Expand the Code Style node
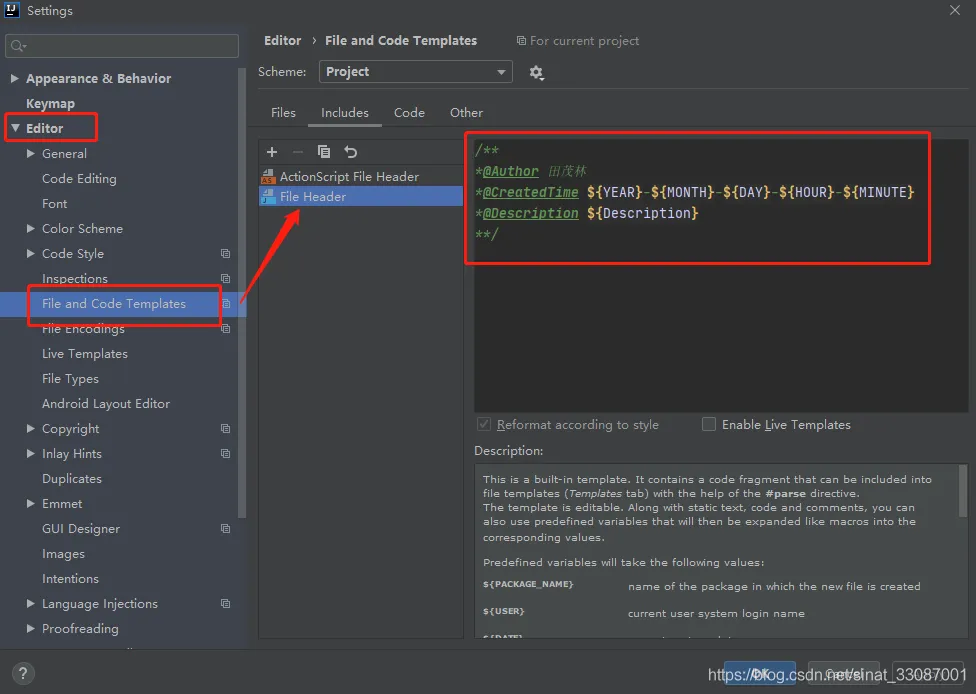The height and width of the screenshot is (694, 976). pos(30,253)
